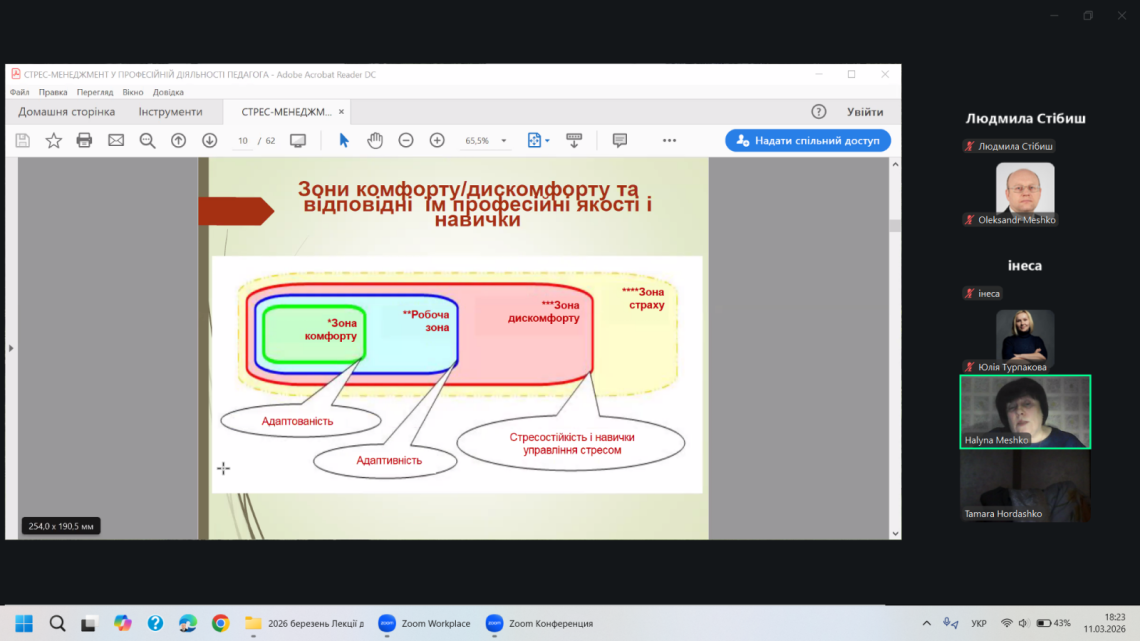Go to previous page arrow icon
This screenshot has height=641, width=1140.
pos(178,141)
